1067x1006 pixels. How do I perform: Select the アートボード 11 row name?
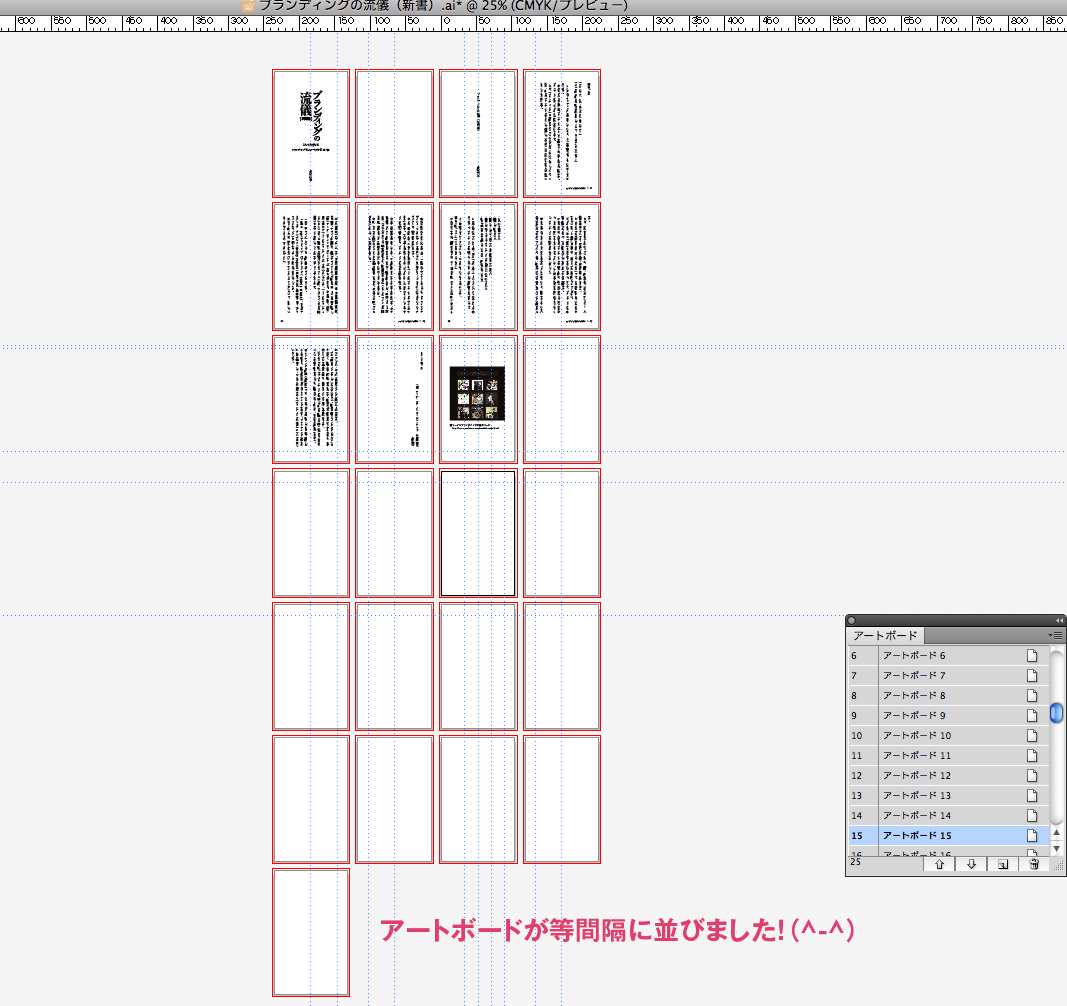[917, 756]
